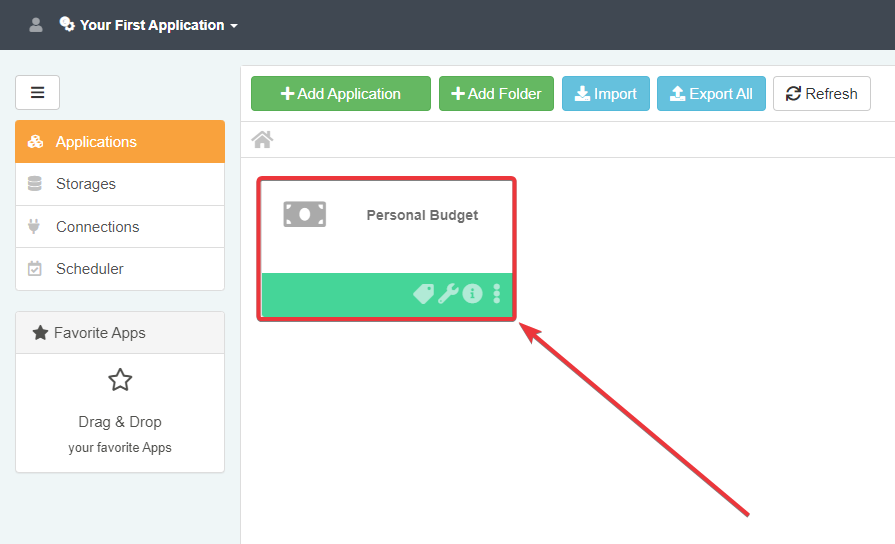Click the home breadcrumb icon
This screenshot has width=895, height=544.
click(x=262, y=140)
